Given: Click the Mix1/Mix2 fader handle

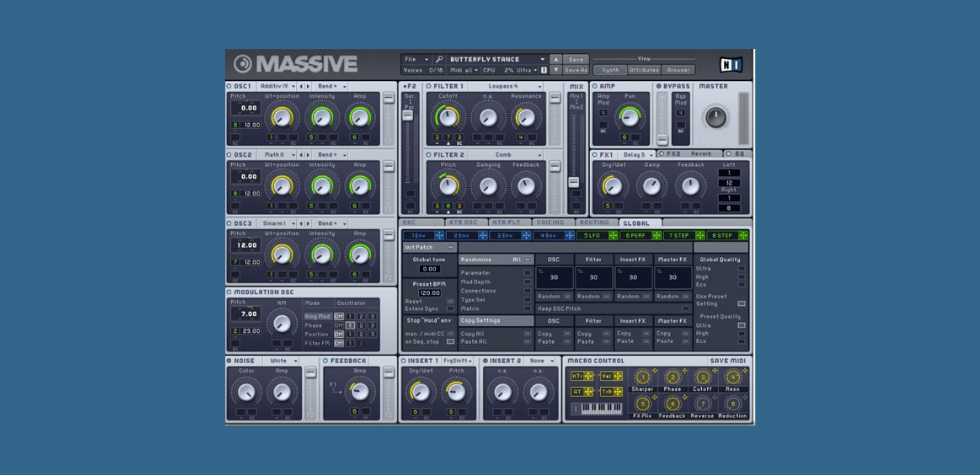Looking at the screenshot, I should coord(573,182).
